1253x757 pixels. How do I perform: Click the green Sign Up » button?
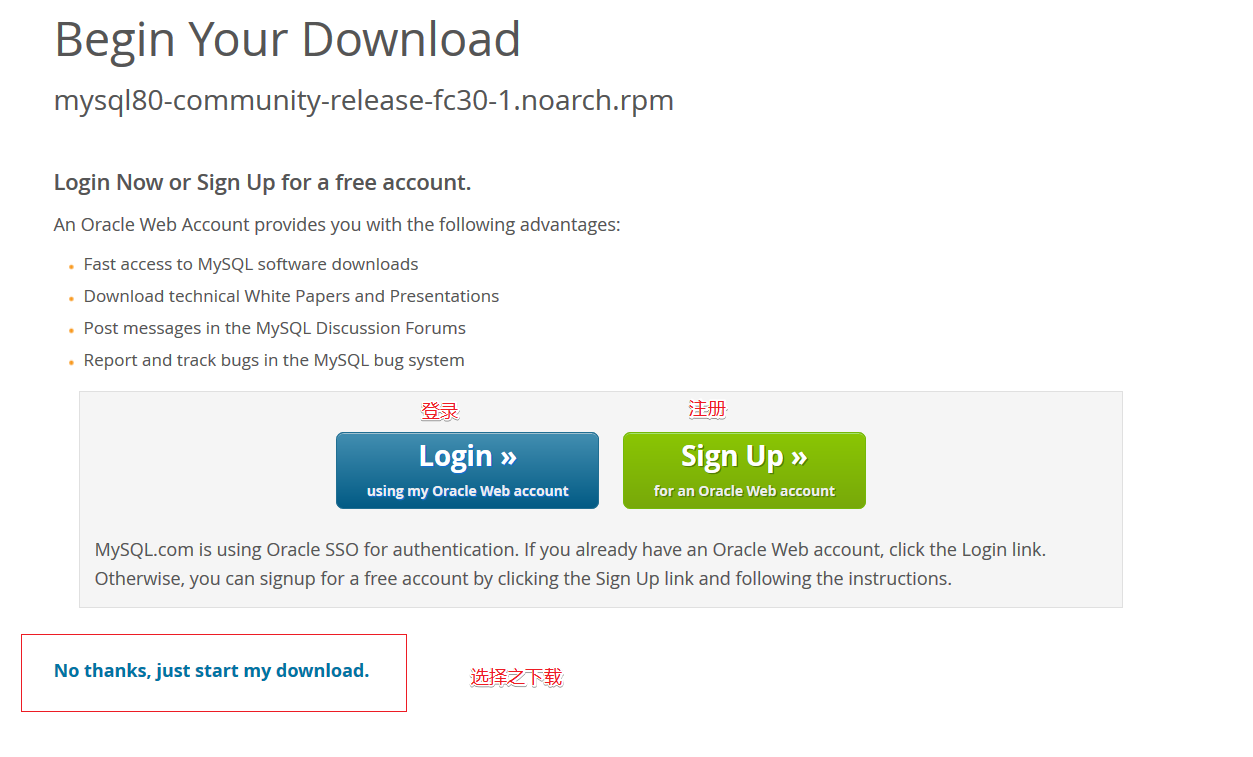744,470
